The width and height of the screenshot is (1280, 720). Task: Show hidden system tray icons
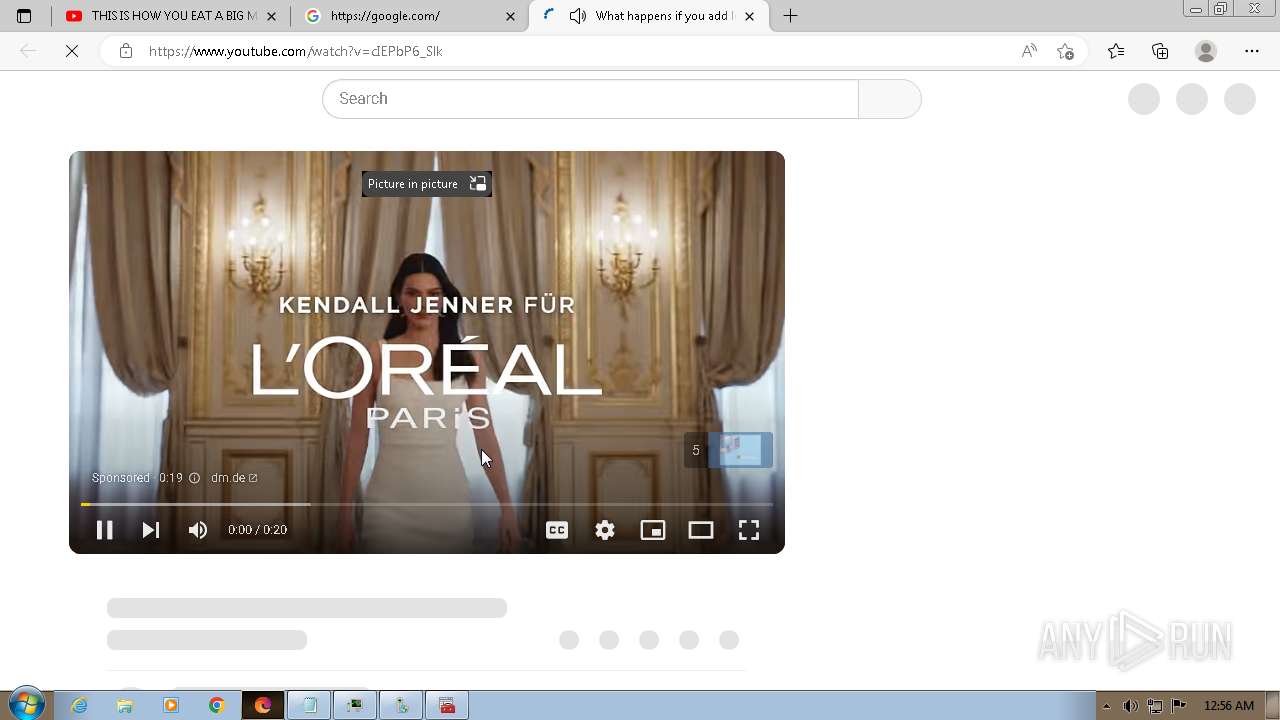coord(1107,706)
